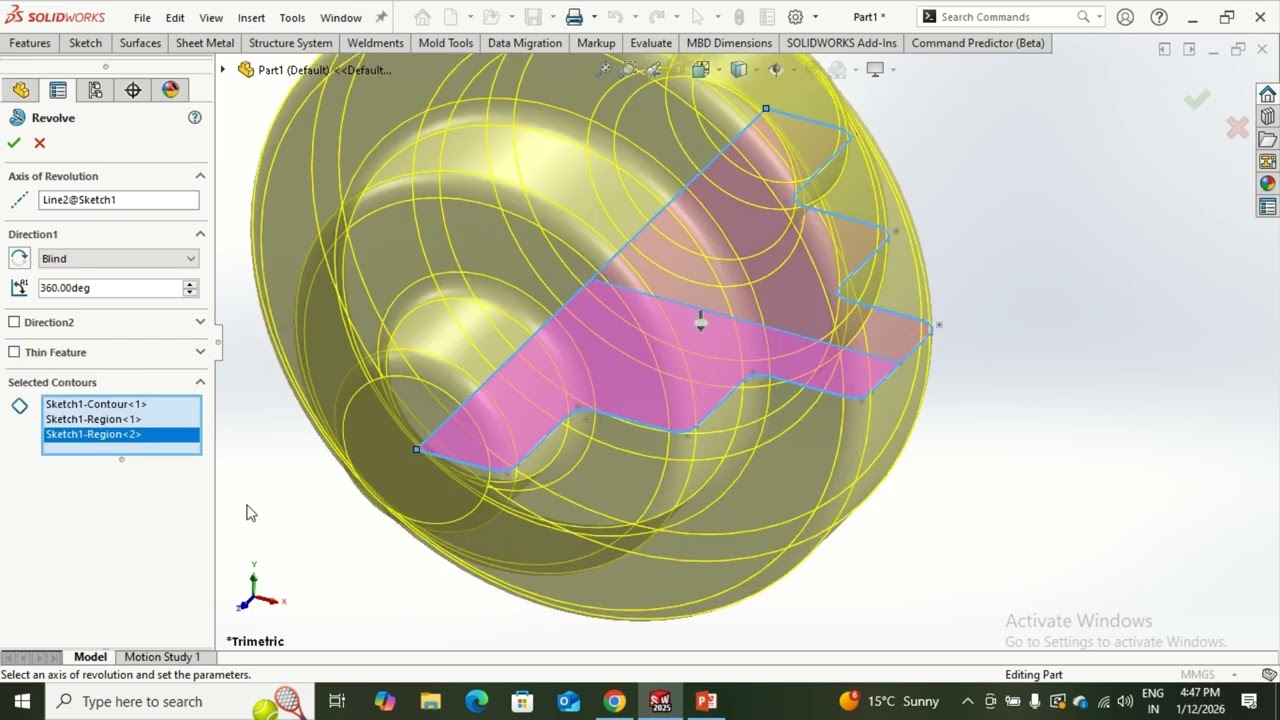Image resolution: width=1280 pixels, height=720 pixels.
Task: Select Sketch1-Contour<1> in Selected Contours
Action: pos(121,404)
